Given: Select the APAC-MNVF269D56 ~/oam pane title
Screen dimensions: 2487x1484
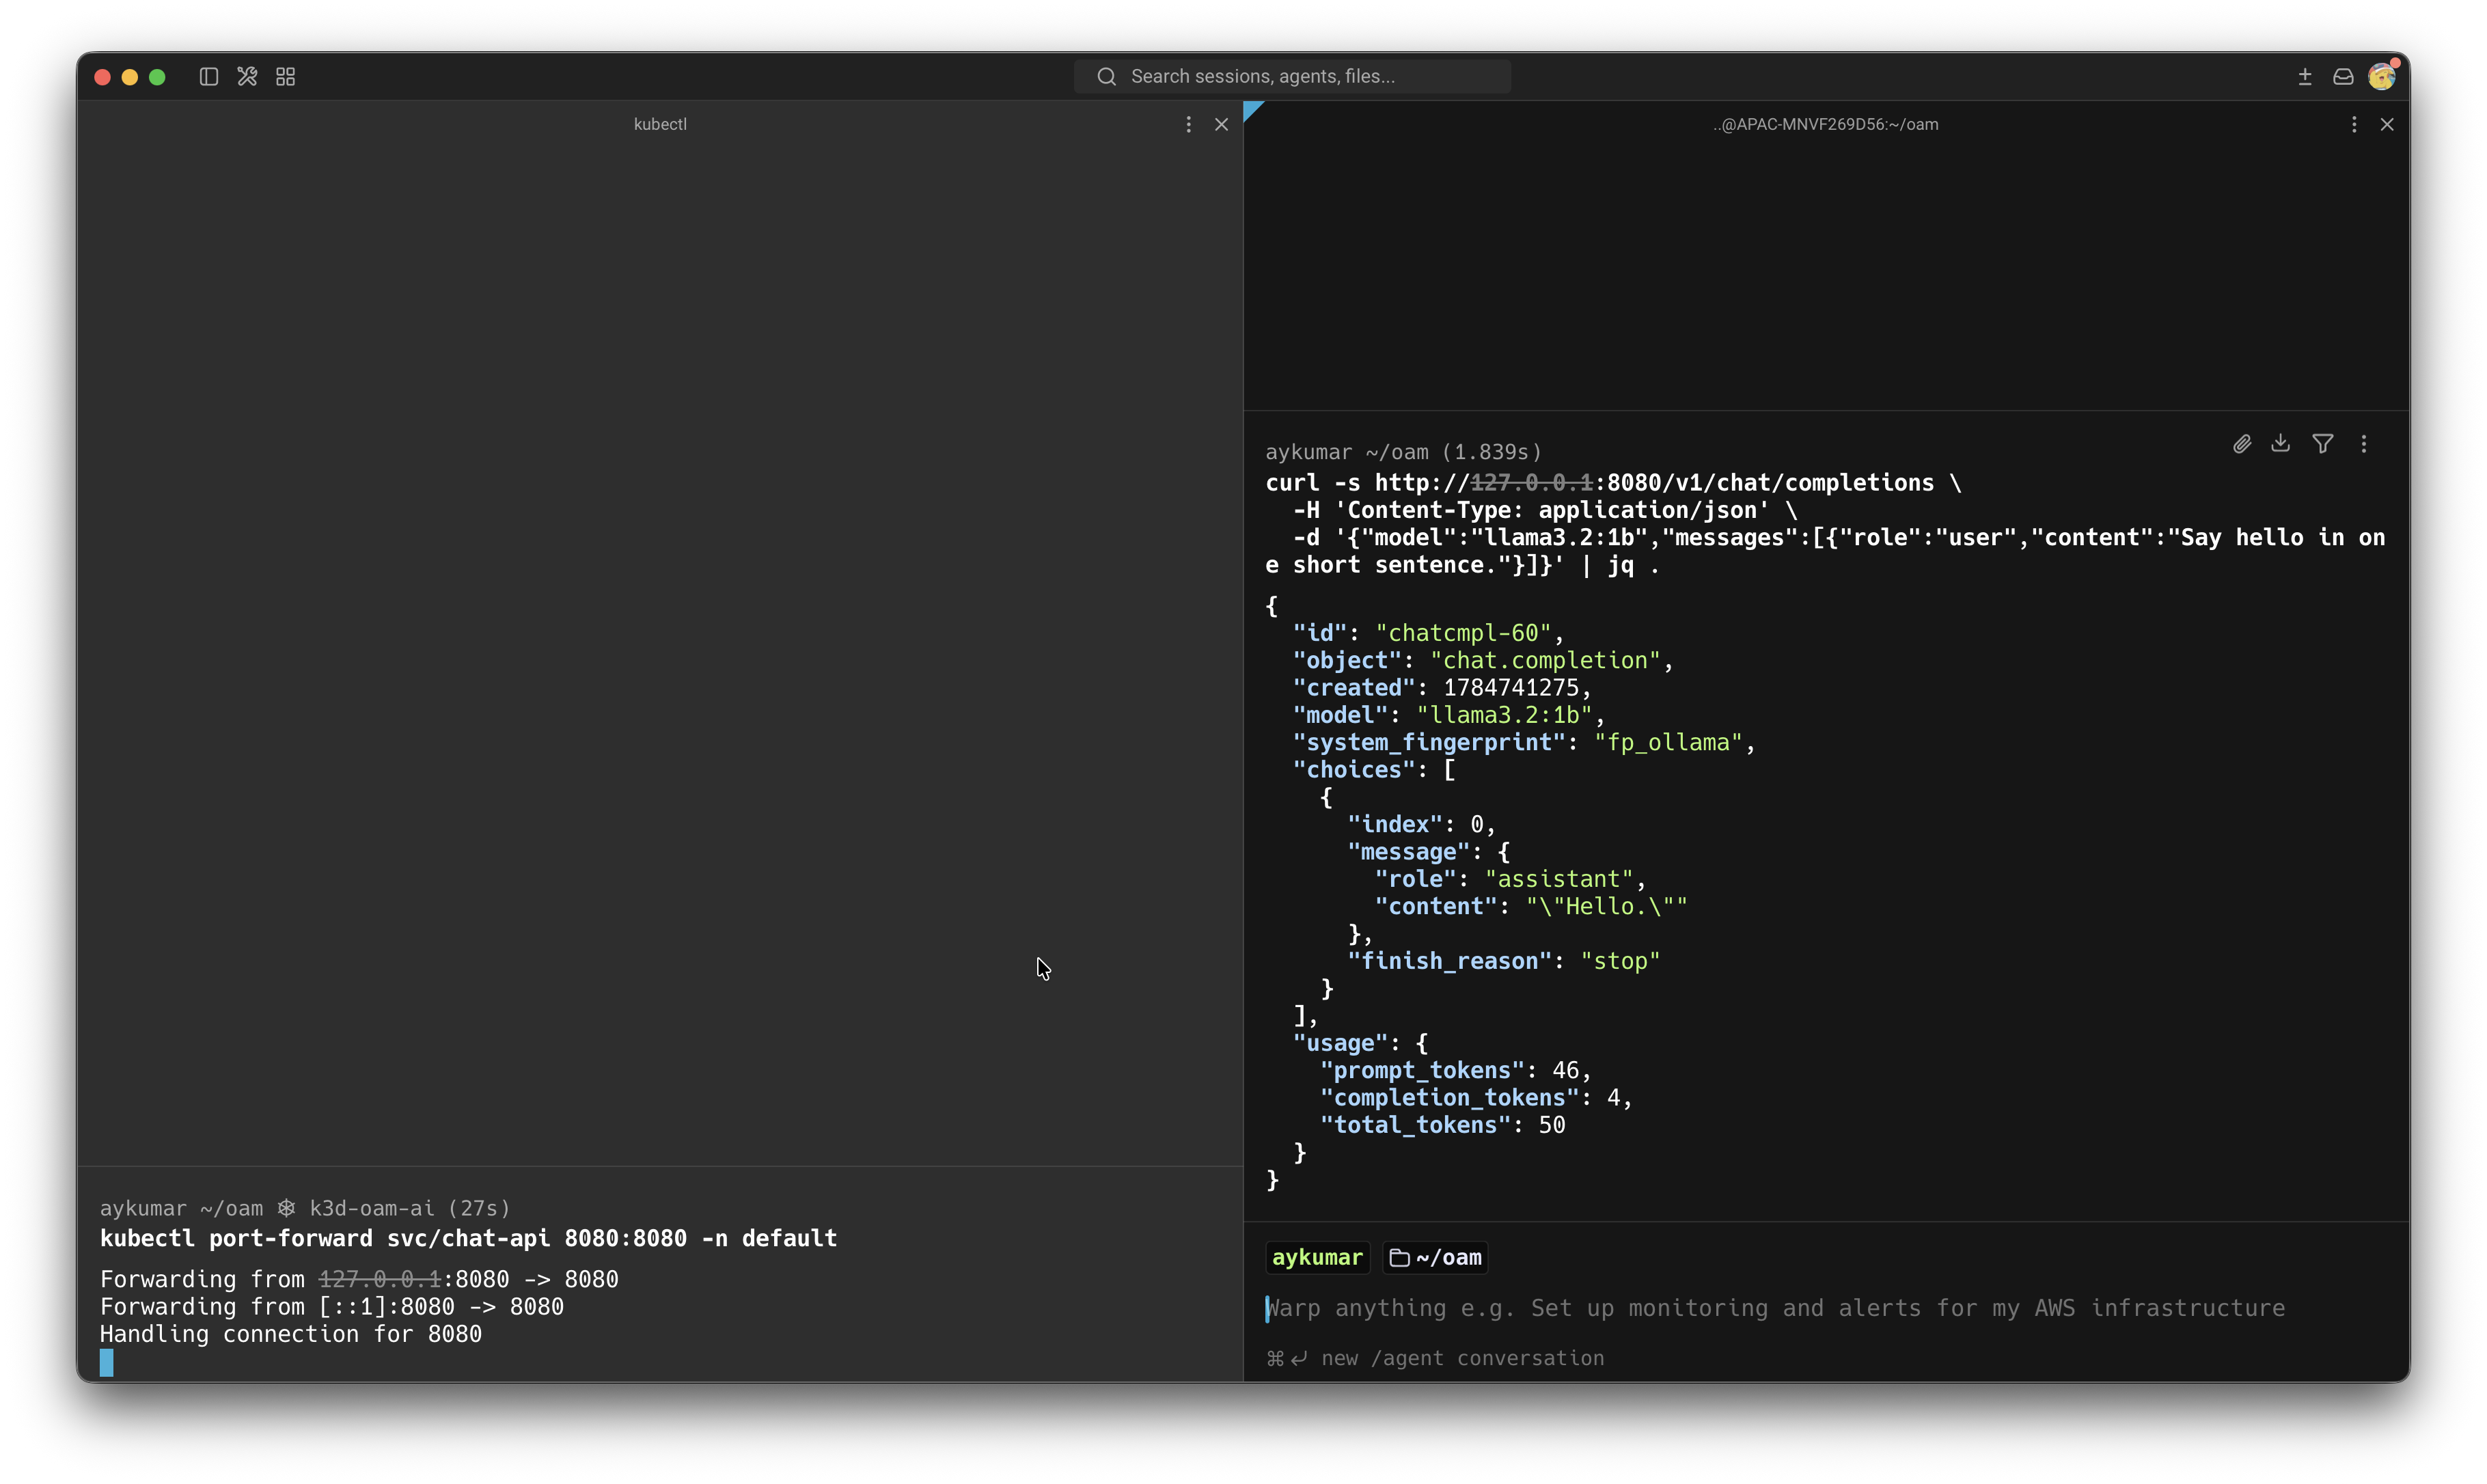Looking at the screenshot, I should tap(1825, 124).
